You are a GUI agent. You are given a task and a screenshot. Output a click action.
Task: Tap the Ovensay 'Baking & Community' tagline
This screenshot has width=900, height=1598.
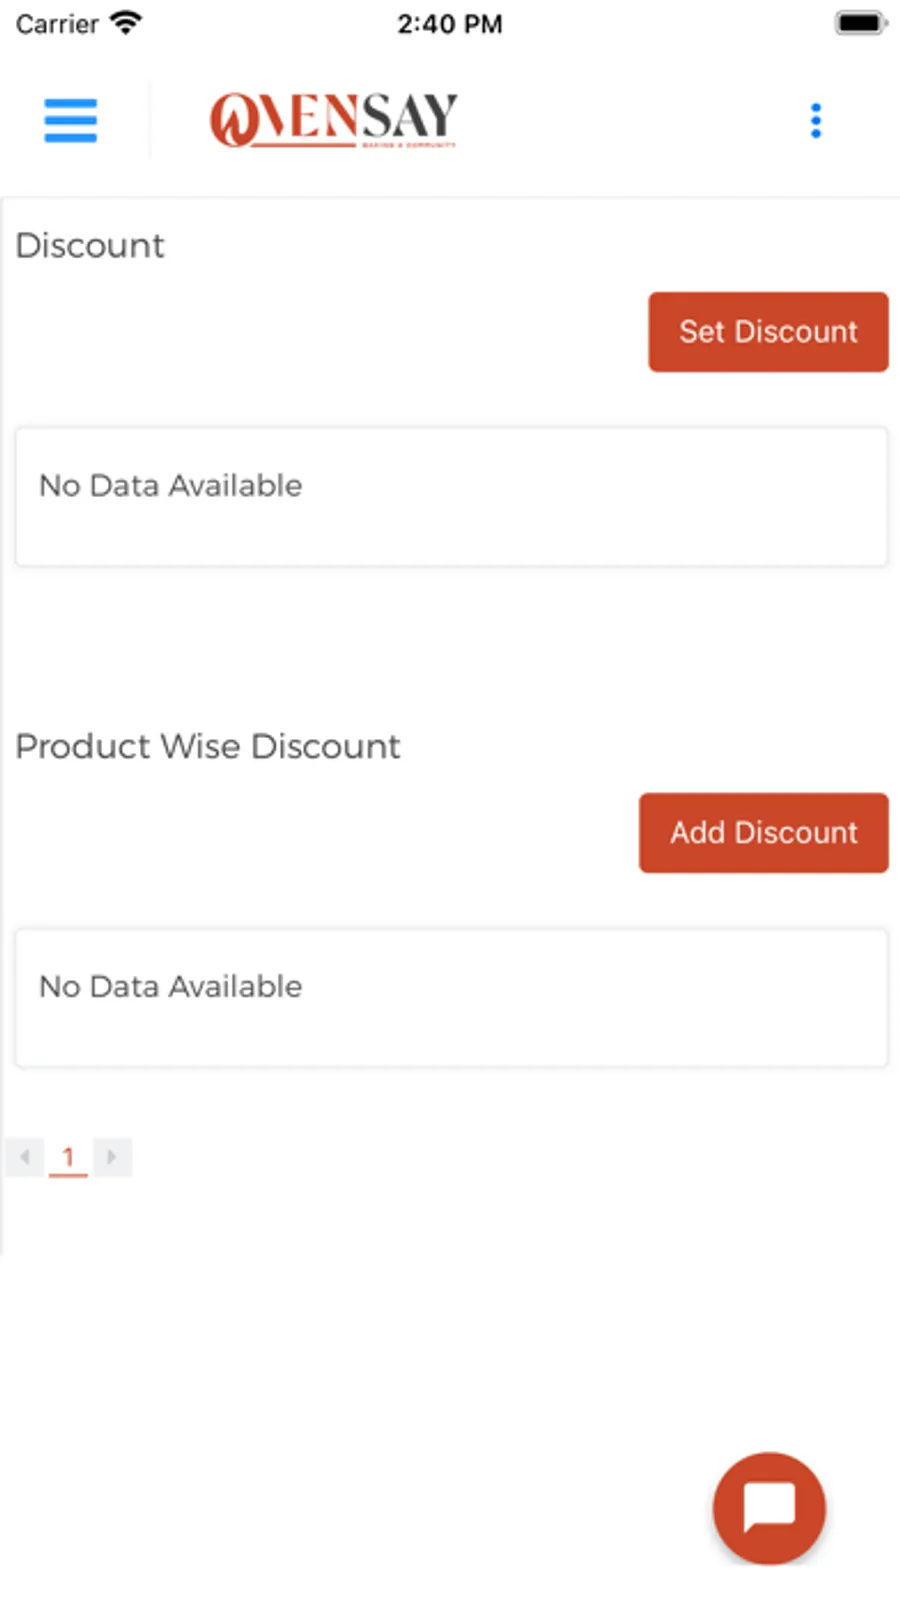coord(408,145)
